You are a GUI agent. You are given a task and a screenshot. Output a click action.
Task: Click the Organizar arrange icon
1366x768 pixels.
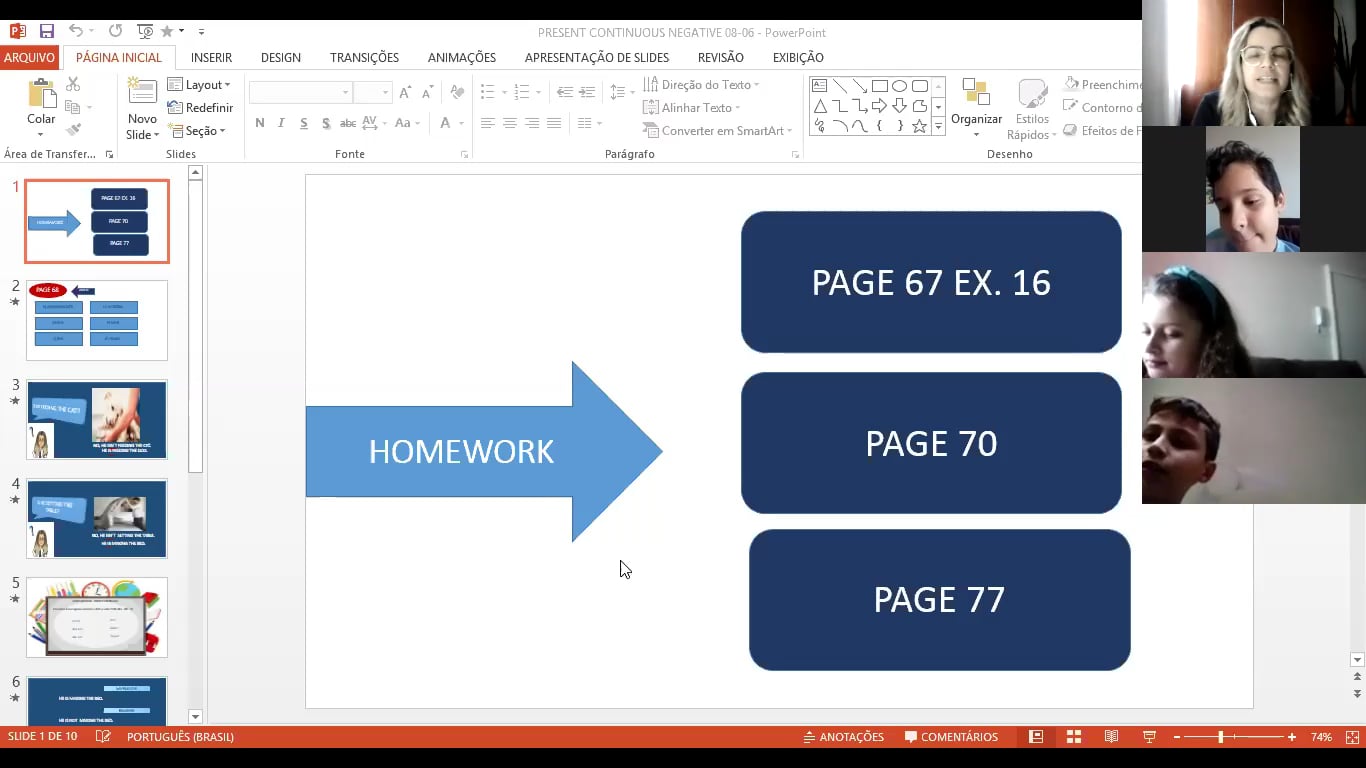pyautogui.click(x=976, y=94)
